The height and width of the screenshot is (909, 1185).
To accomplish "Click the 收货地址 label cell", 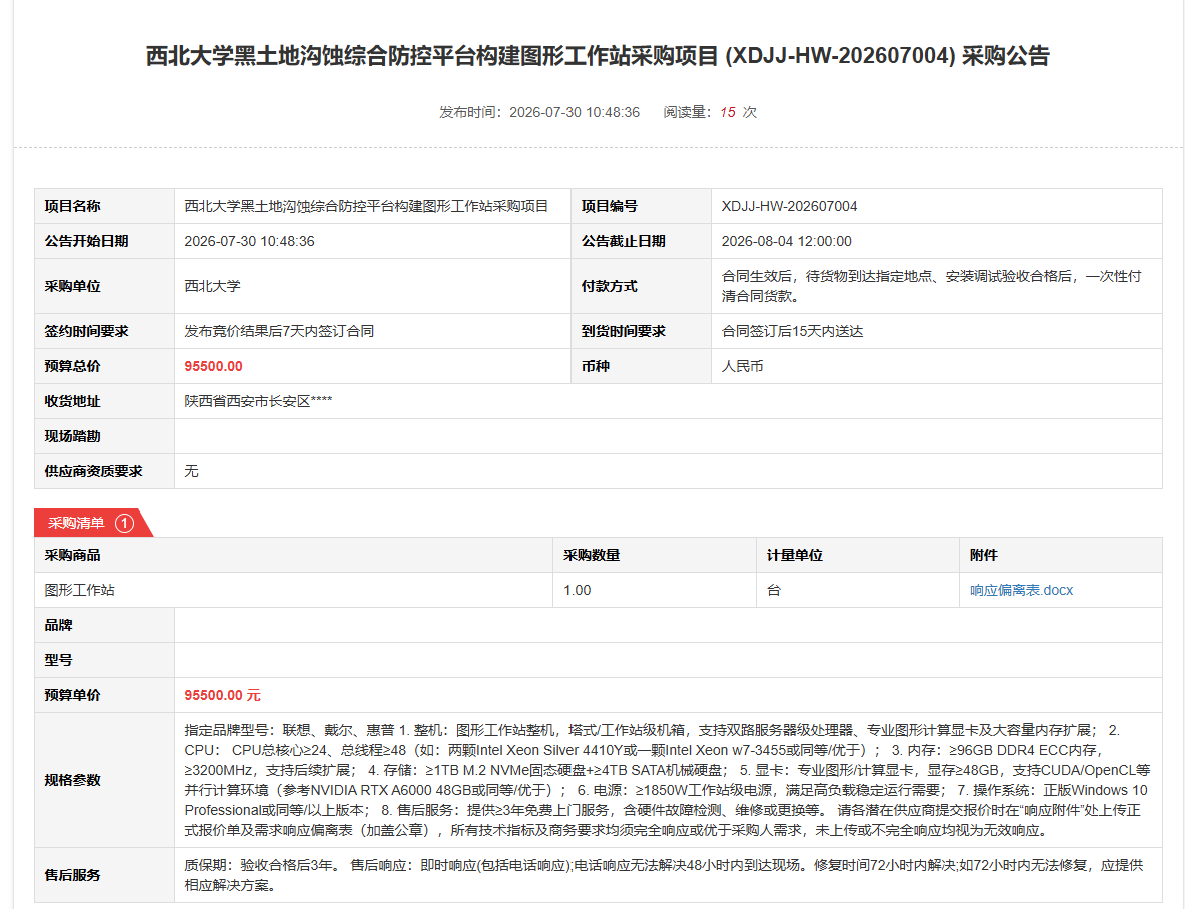I will [104, 401].
